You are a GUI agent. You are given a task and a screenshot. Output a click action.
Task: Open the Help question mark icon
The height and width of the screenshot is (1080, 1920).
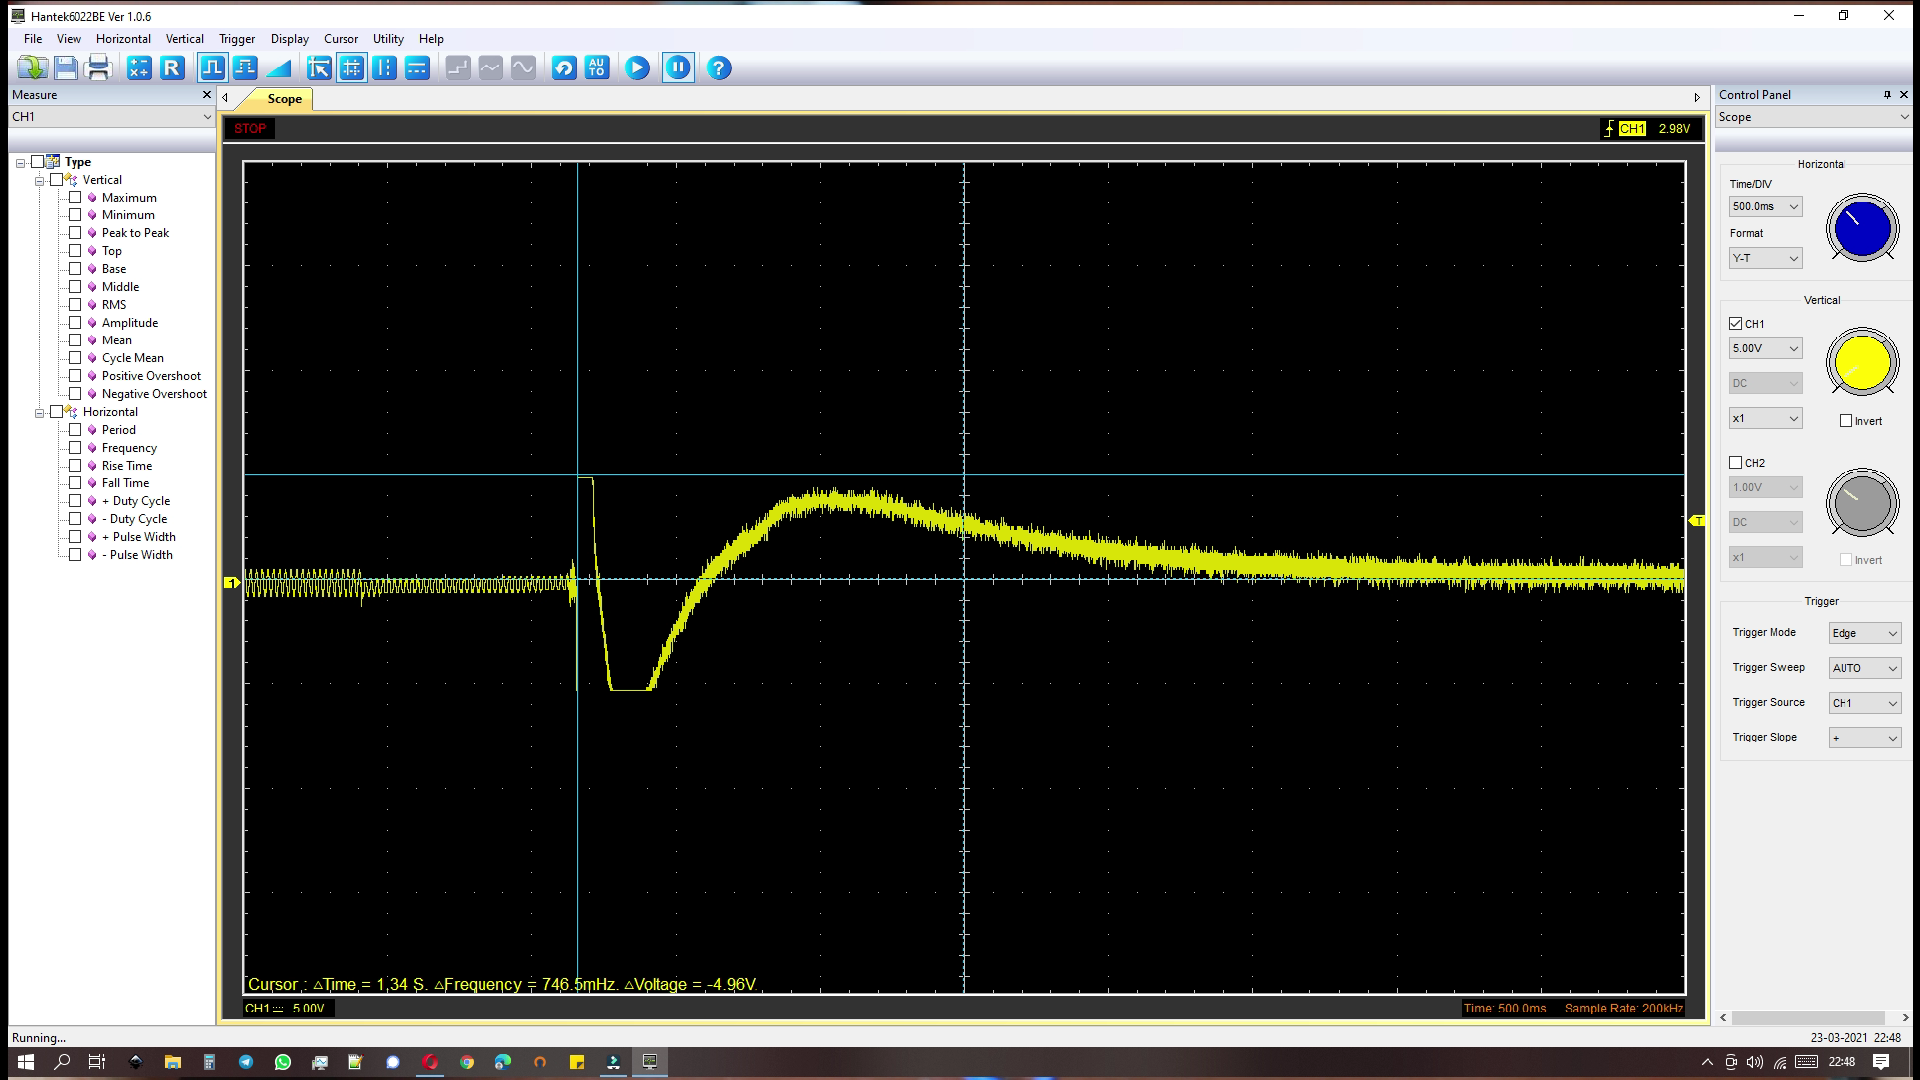click(x=719, y=68)
